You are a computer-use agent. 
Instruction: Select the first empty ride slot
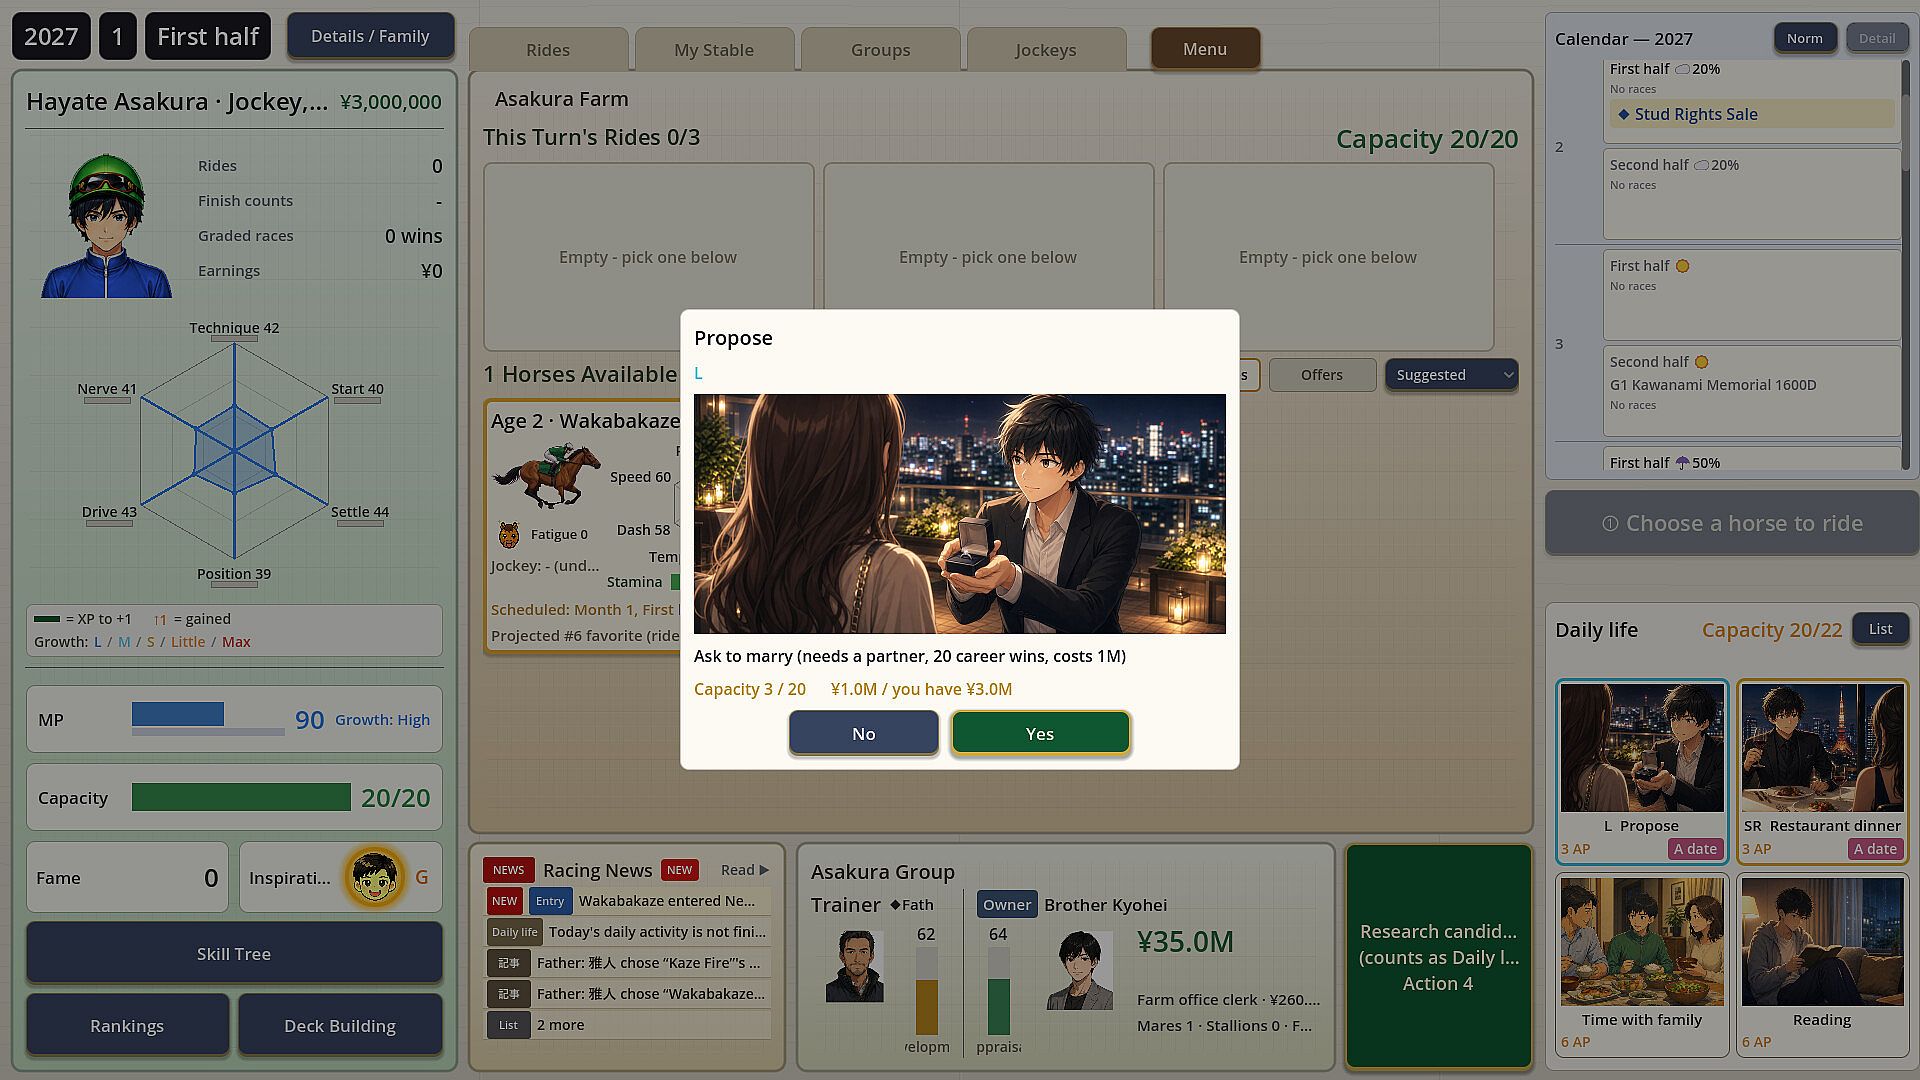(648, 257)
